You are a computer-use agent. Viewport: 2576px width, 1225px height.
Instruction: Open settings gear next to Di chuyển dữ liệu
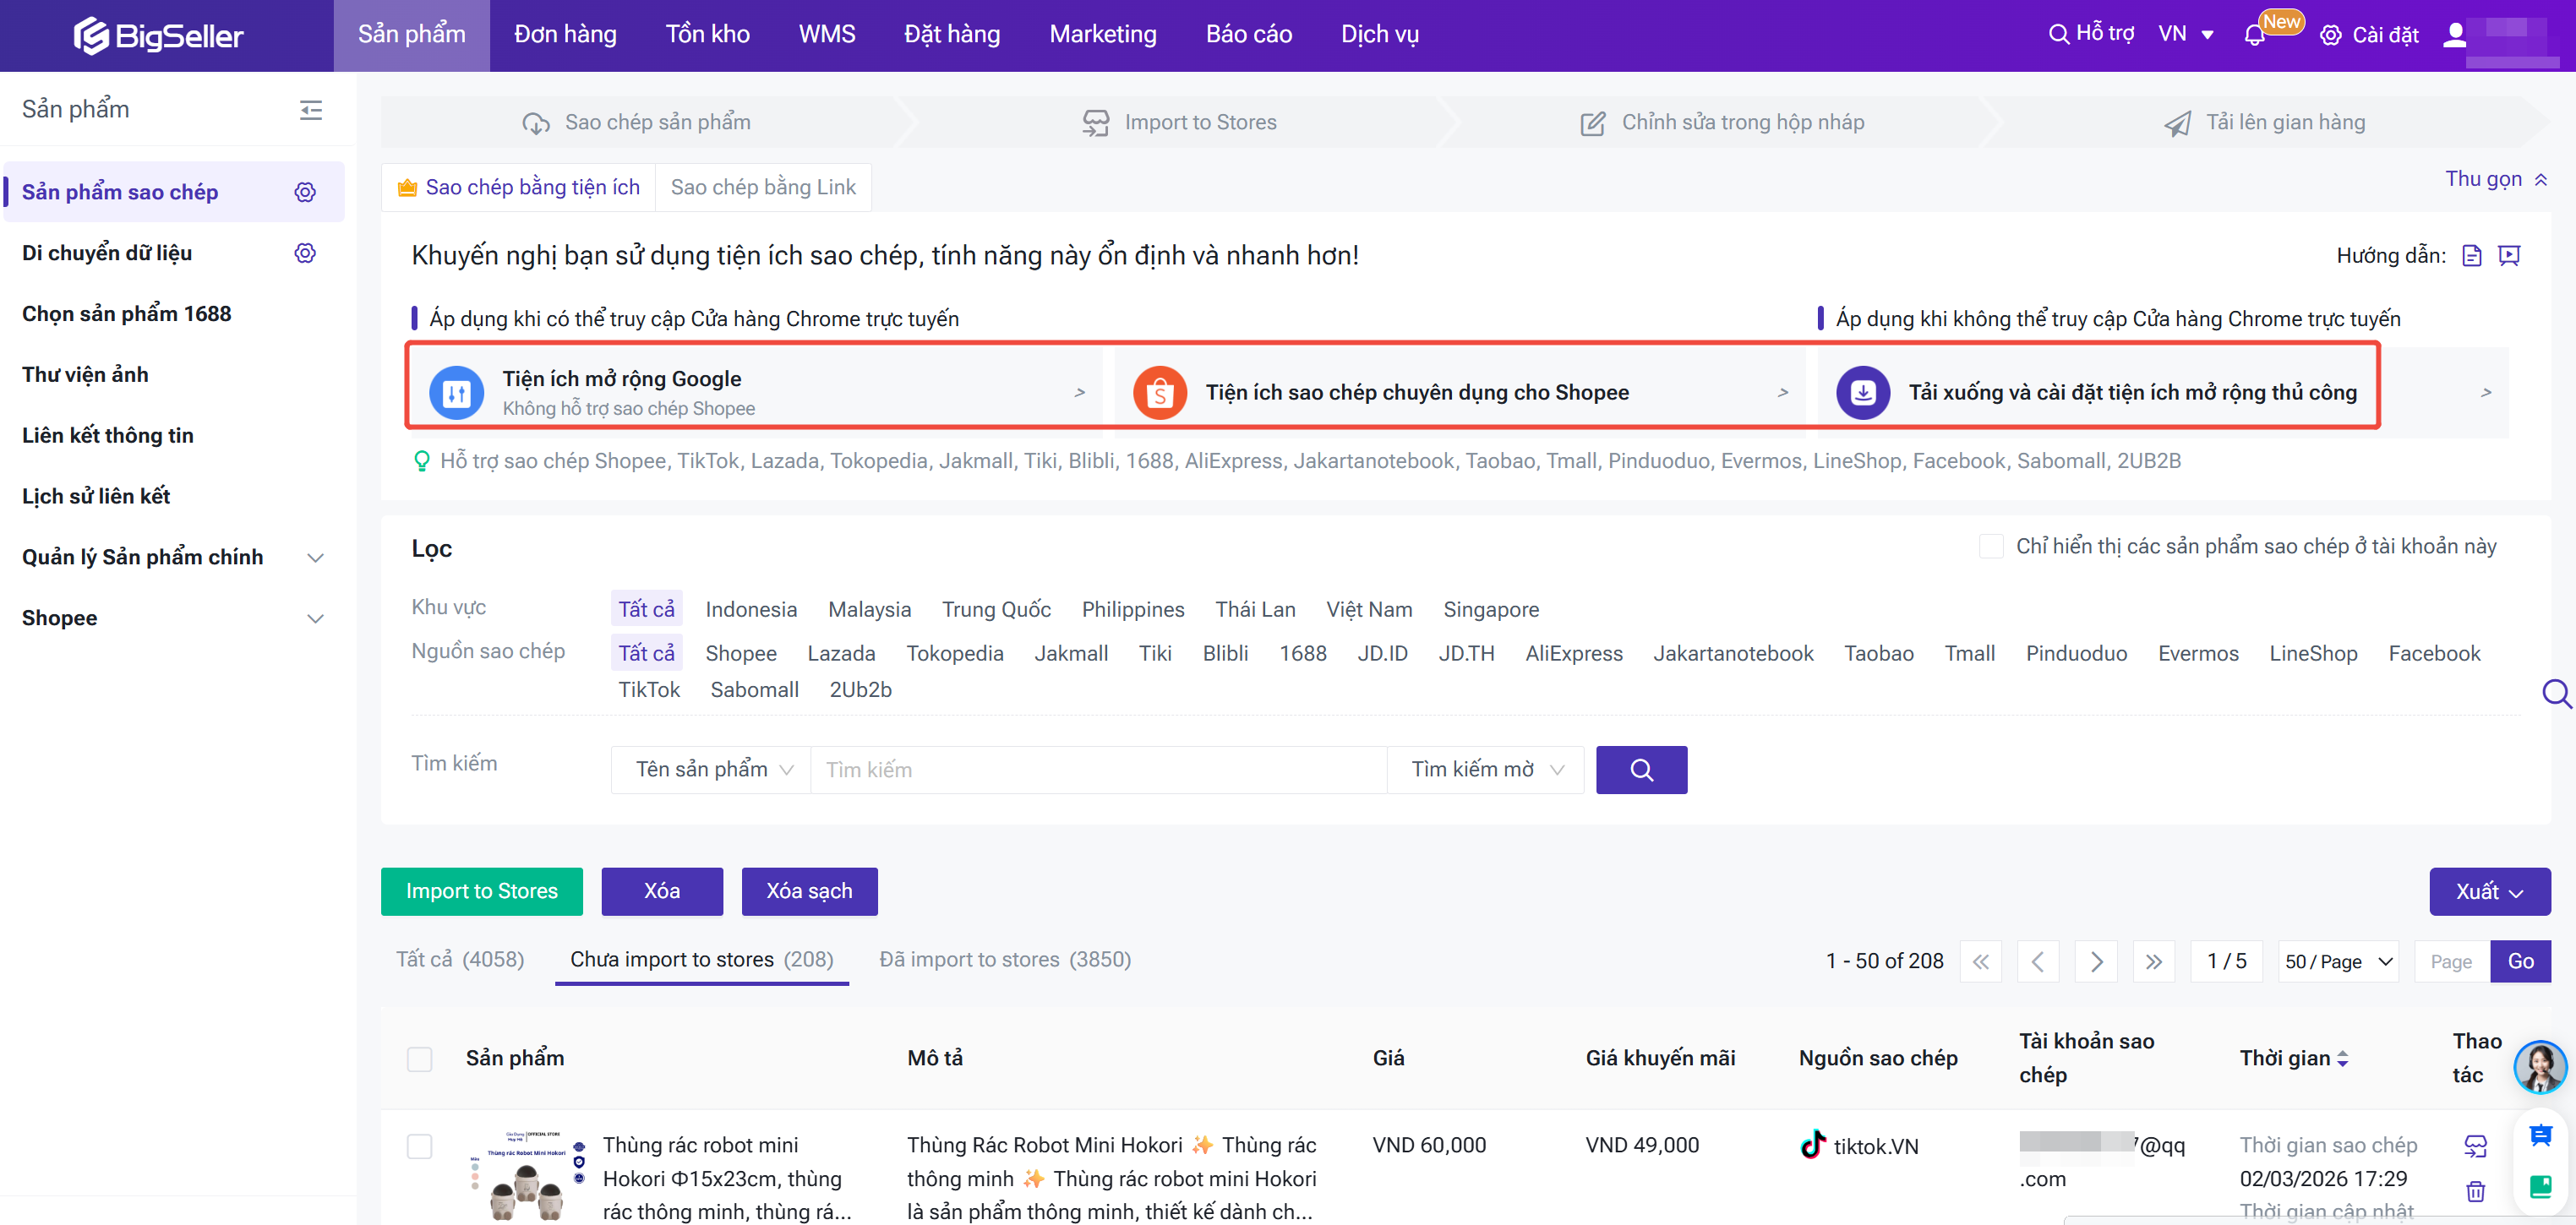pos(305,253)
